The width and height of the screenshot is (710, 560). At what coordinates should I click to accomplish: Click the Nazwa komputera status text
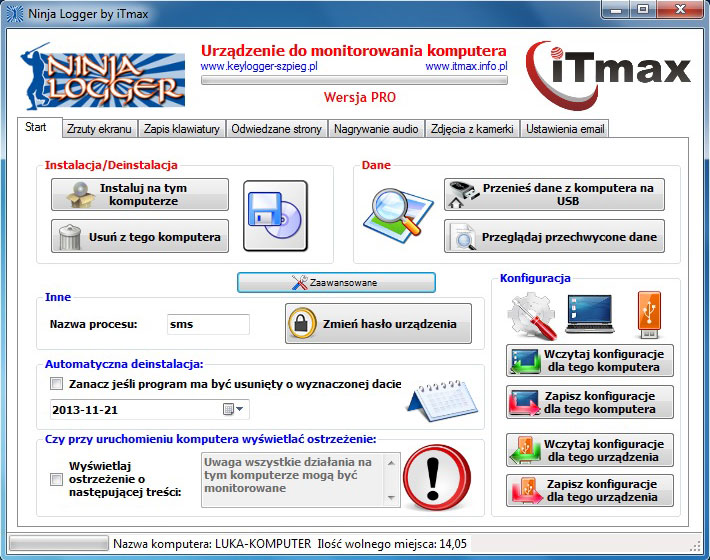212,543
